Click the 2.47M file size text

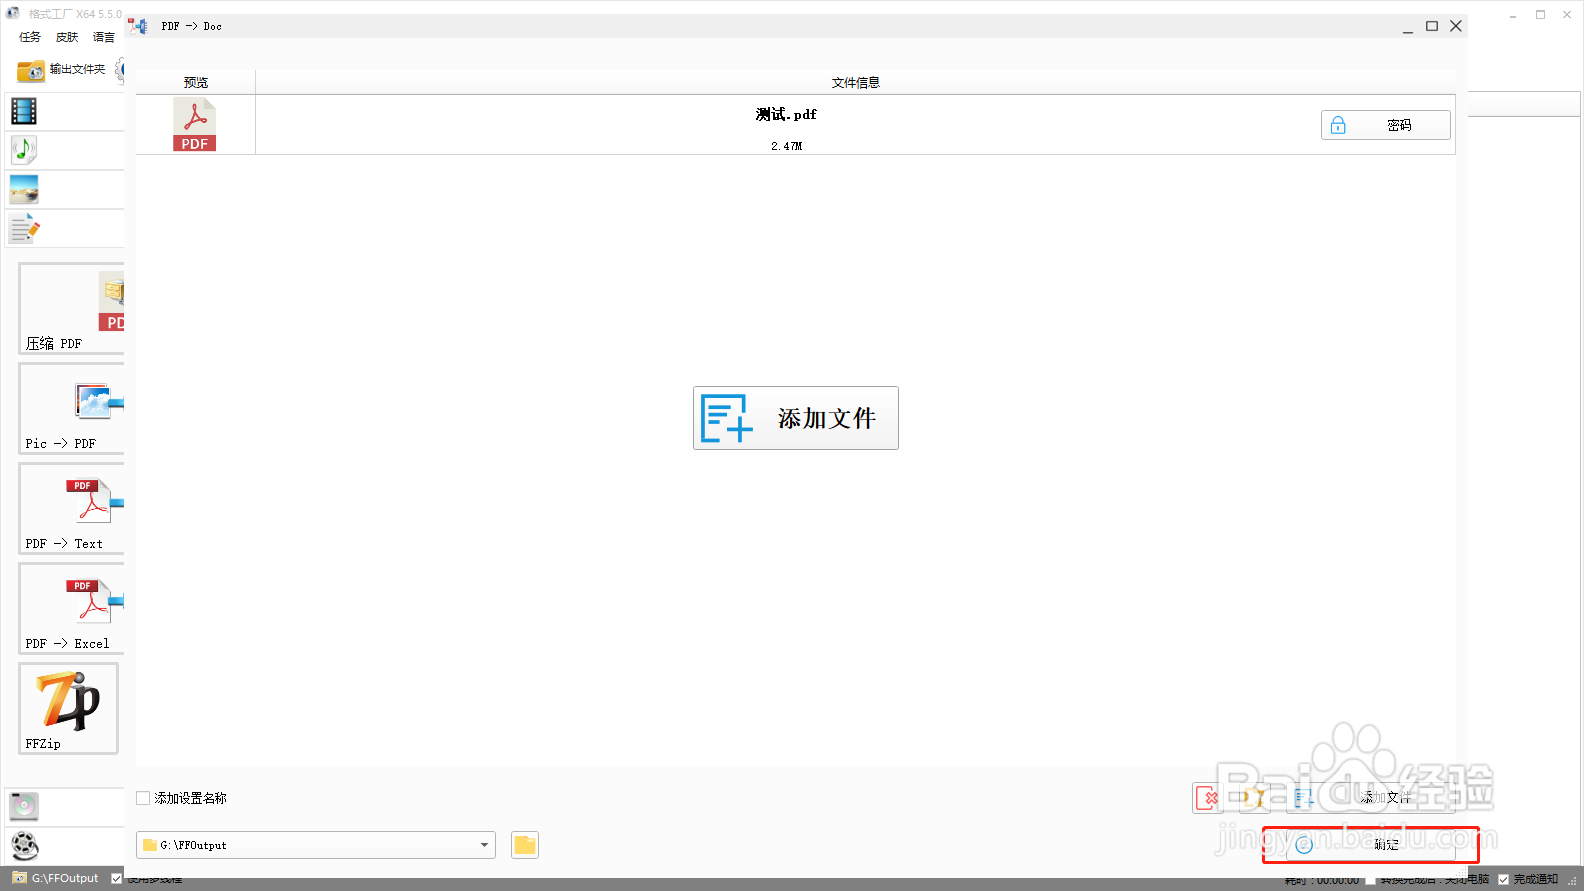pyautogui.click(x=786, y=146)
